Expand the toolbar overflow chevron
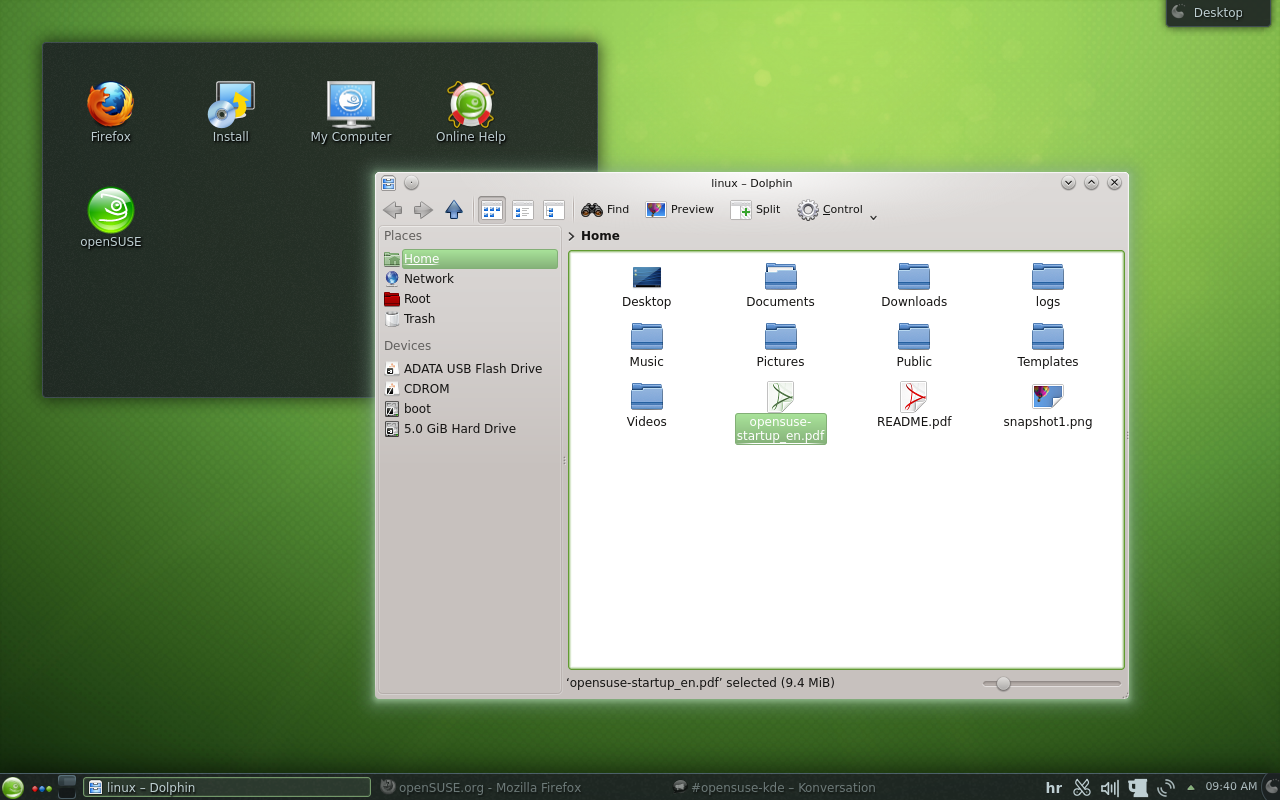 click(x=873, y=217)
